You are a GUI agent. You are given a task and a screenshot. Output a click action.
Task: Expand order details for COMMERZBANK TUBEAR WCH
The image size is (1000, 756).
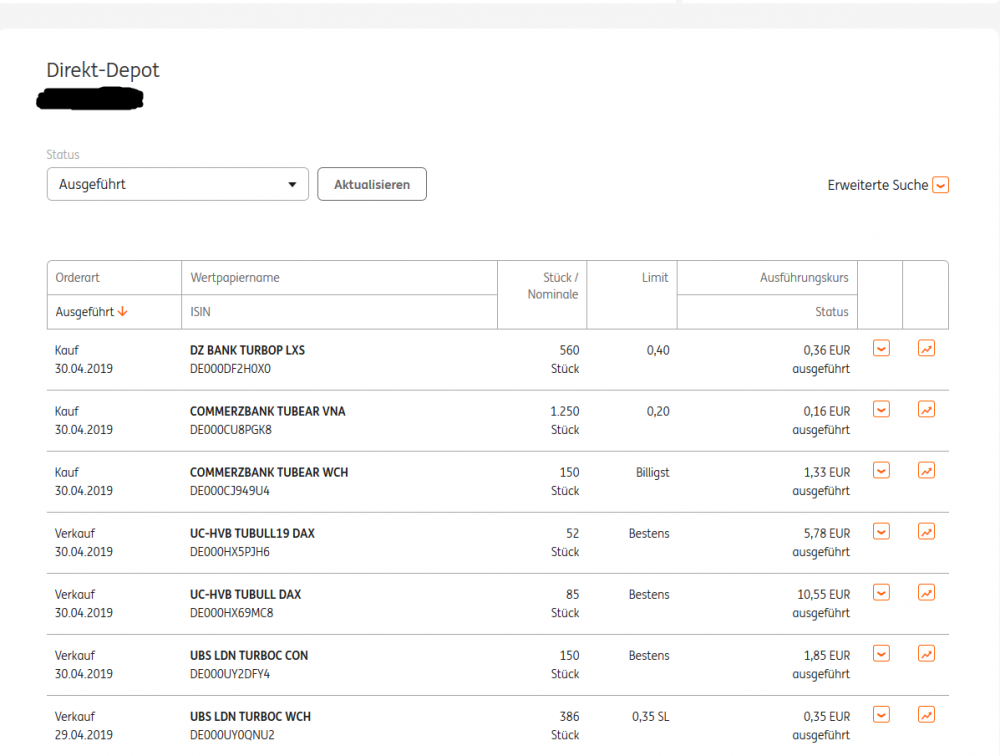(881, 471)
